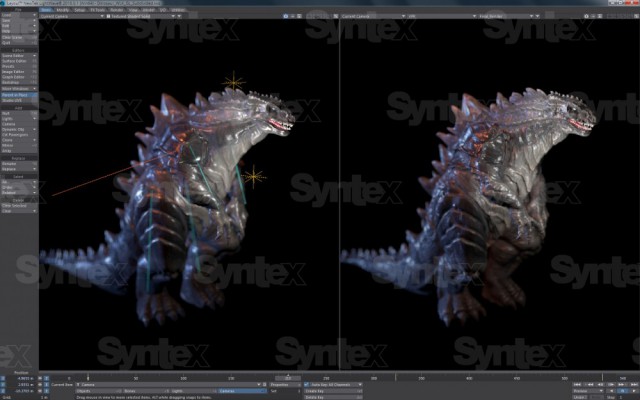Click the X position value field

(22, 378)
